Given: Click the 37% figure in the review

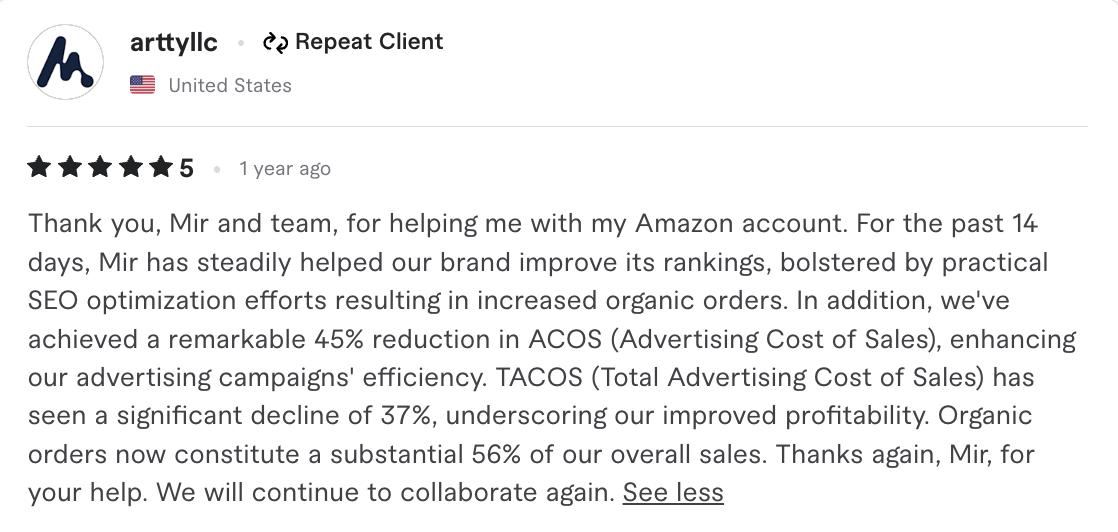Looking at the screenshot, I should pos(406,415).
